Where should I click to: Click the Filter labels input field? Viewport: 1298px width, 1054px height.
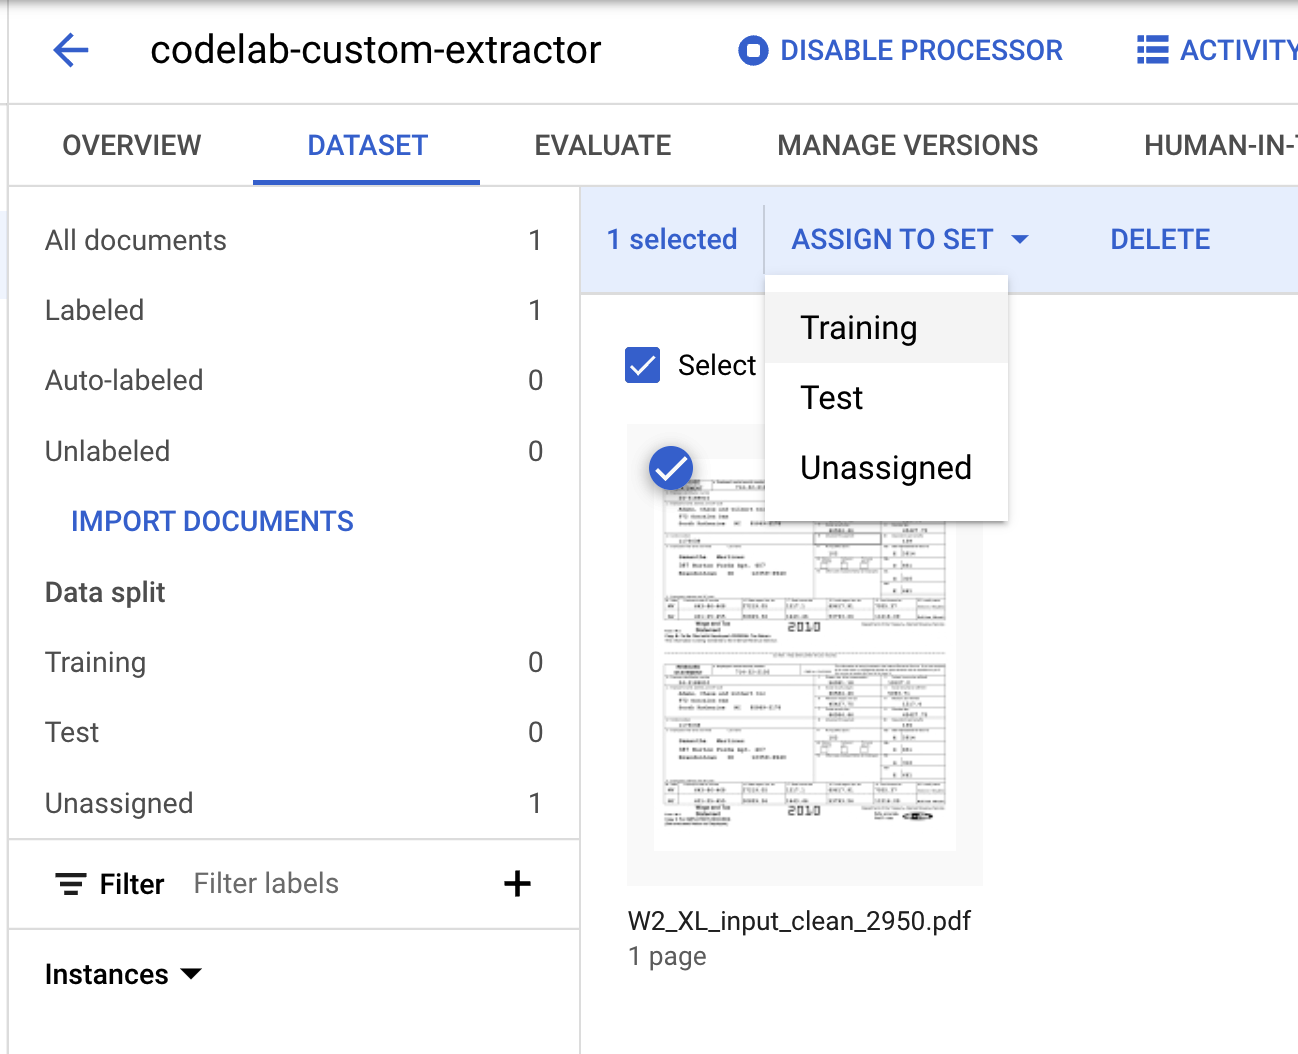click(266, 884)
